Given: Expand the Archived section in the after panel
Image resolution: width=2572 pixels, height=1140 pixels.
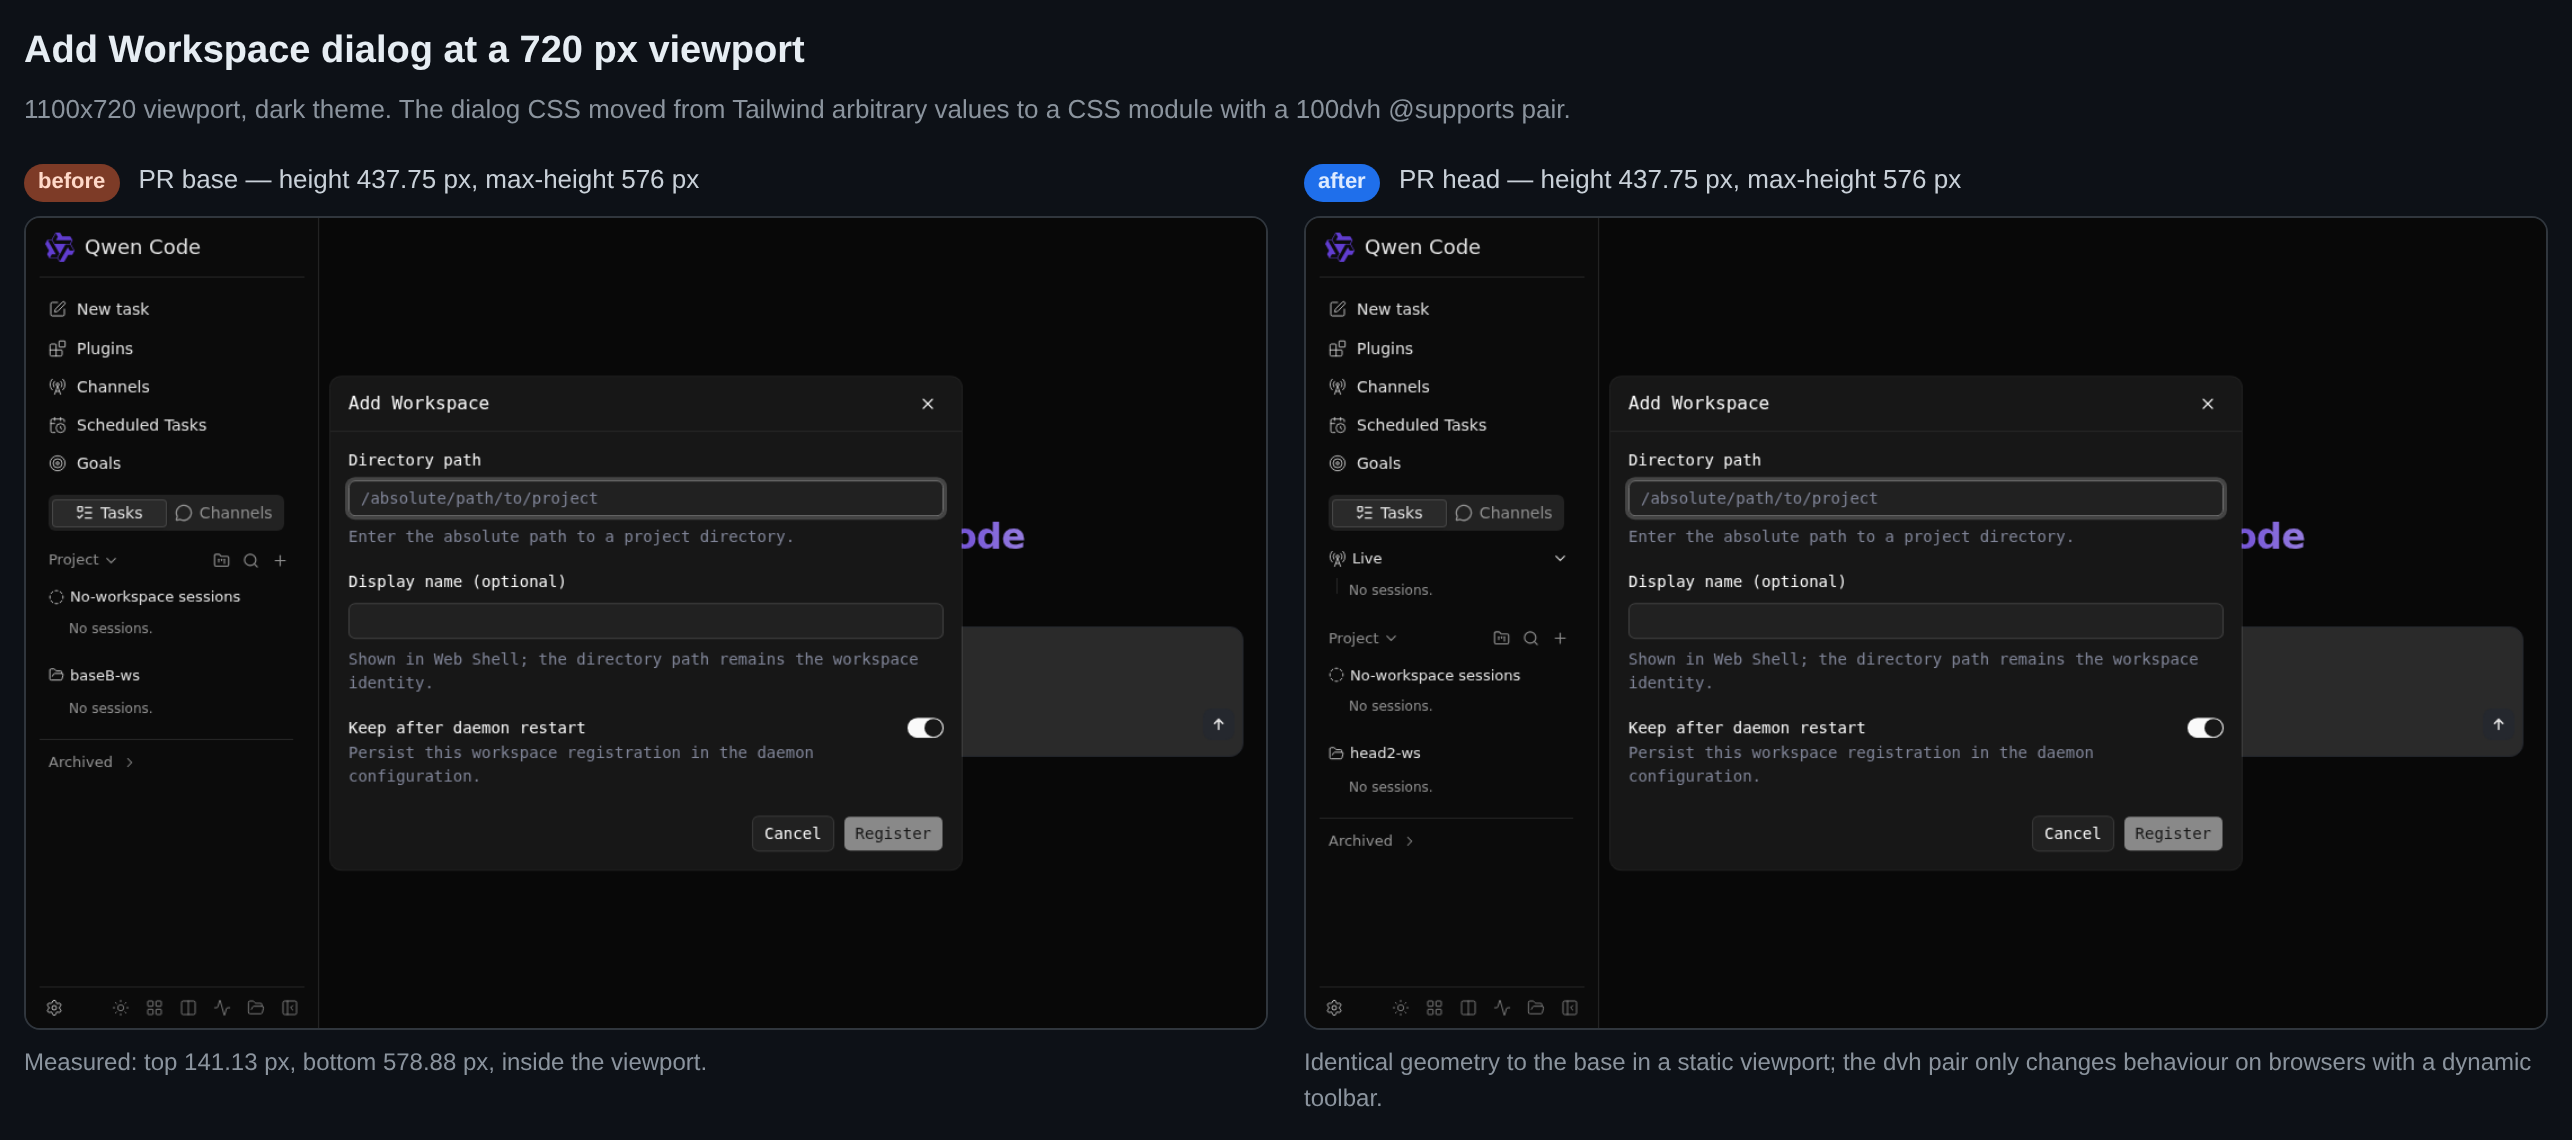Looking at the screenshot, I should 1371,841.
